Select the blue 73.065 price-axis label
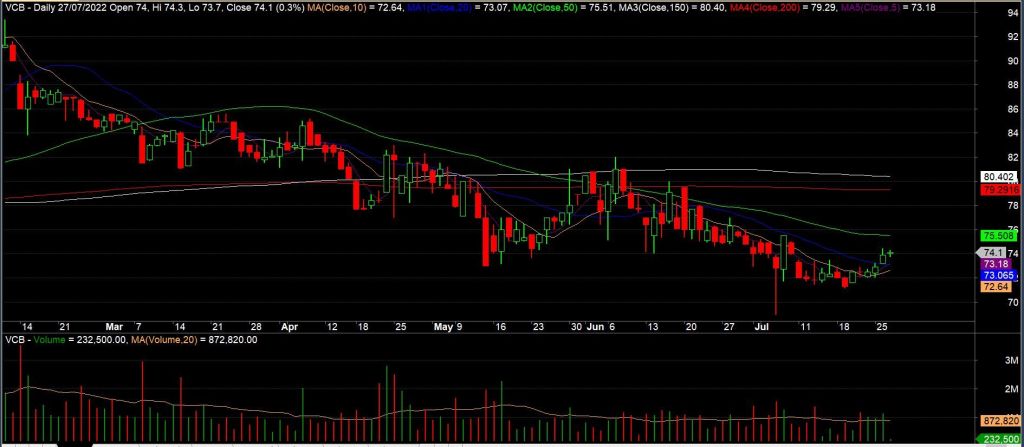The height and width of the screenshot is (447, 1024). coord(999,275)
